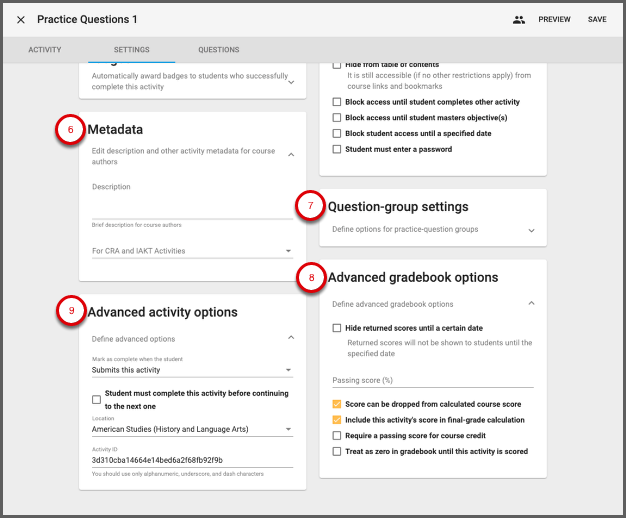Click the Passing score (%) field
This screenshot has width=626, height=518.
click(x=432, y=380)
